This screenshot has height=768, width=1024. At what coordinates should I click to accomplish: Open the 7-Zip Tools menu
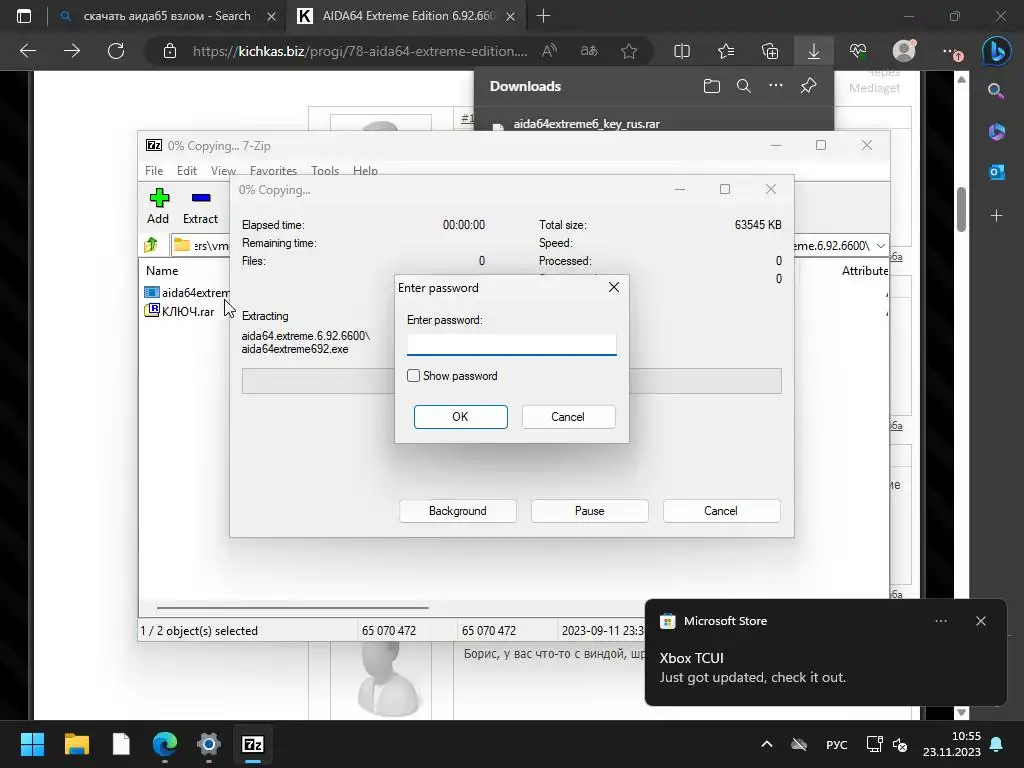pos(325,170)
